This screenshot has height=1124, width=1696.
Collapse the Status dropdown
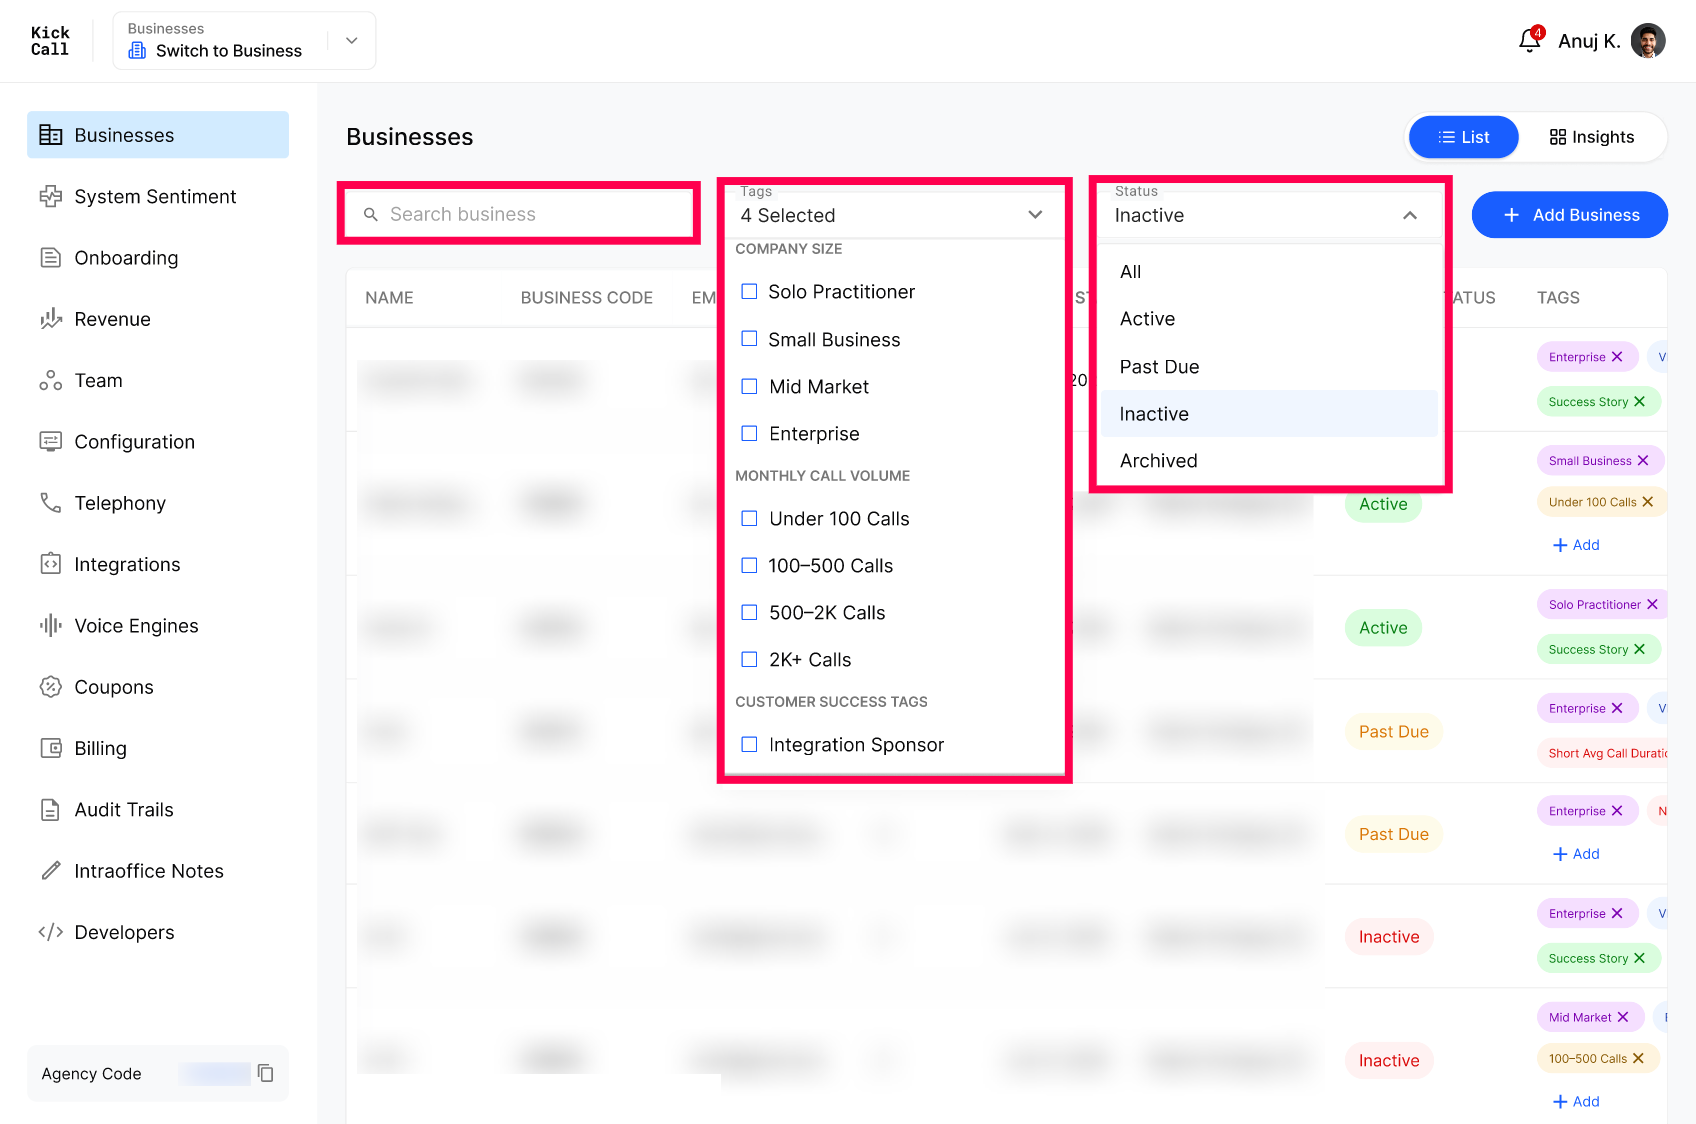(1410, 215)
